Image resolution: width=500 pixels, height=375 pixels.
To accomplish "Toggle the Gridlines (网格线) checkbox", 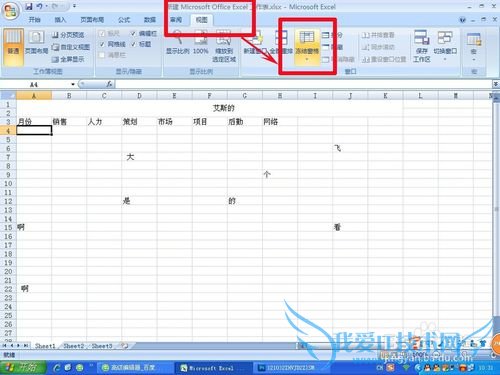I will (102, 44).
